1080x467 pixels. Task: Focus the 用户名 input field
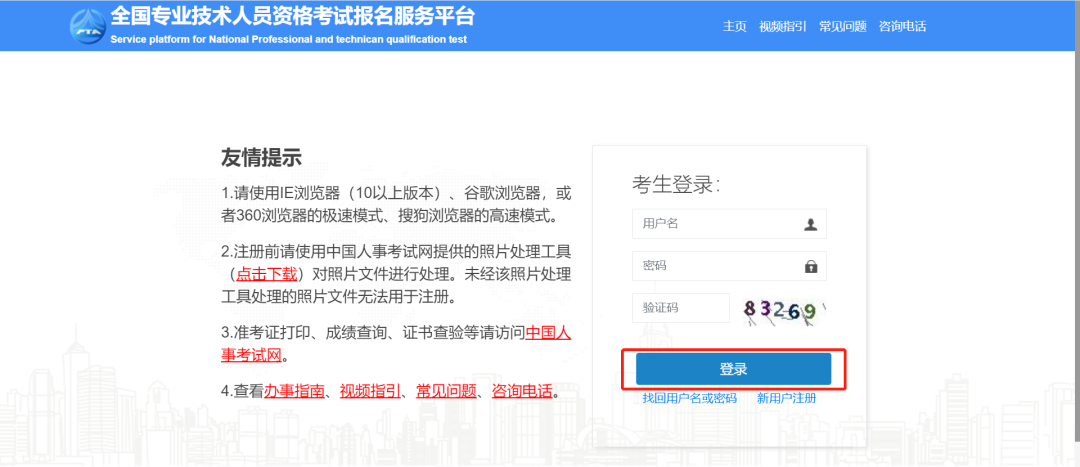(715, 224)
